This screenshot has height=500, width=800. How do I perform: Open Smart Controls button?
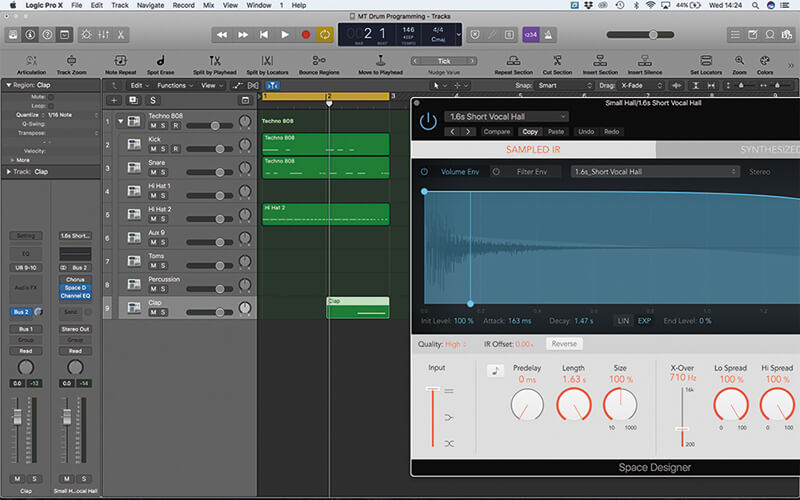[x=86, y=35]
